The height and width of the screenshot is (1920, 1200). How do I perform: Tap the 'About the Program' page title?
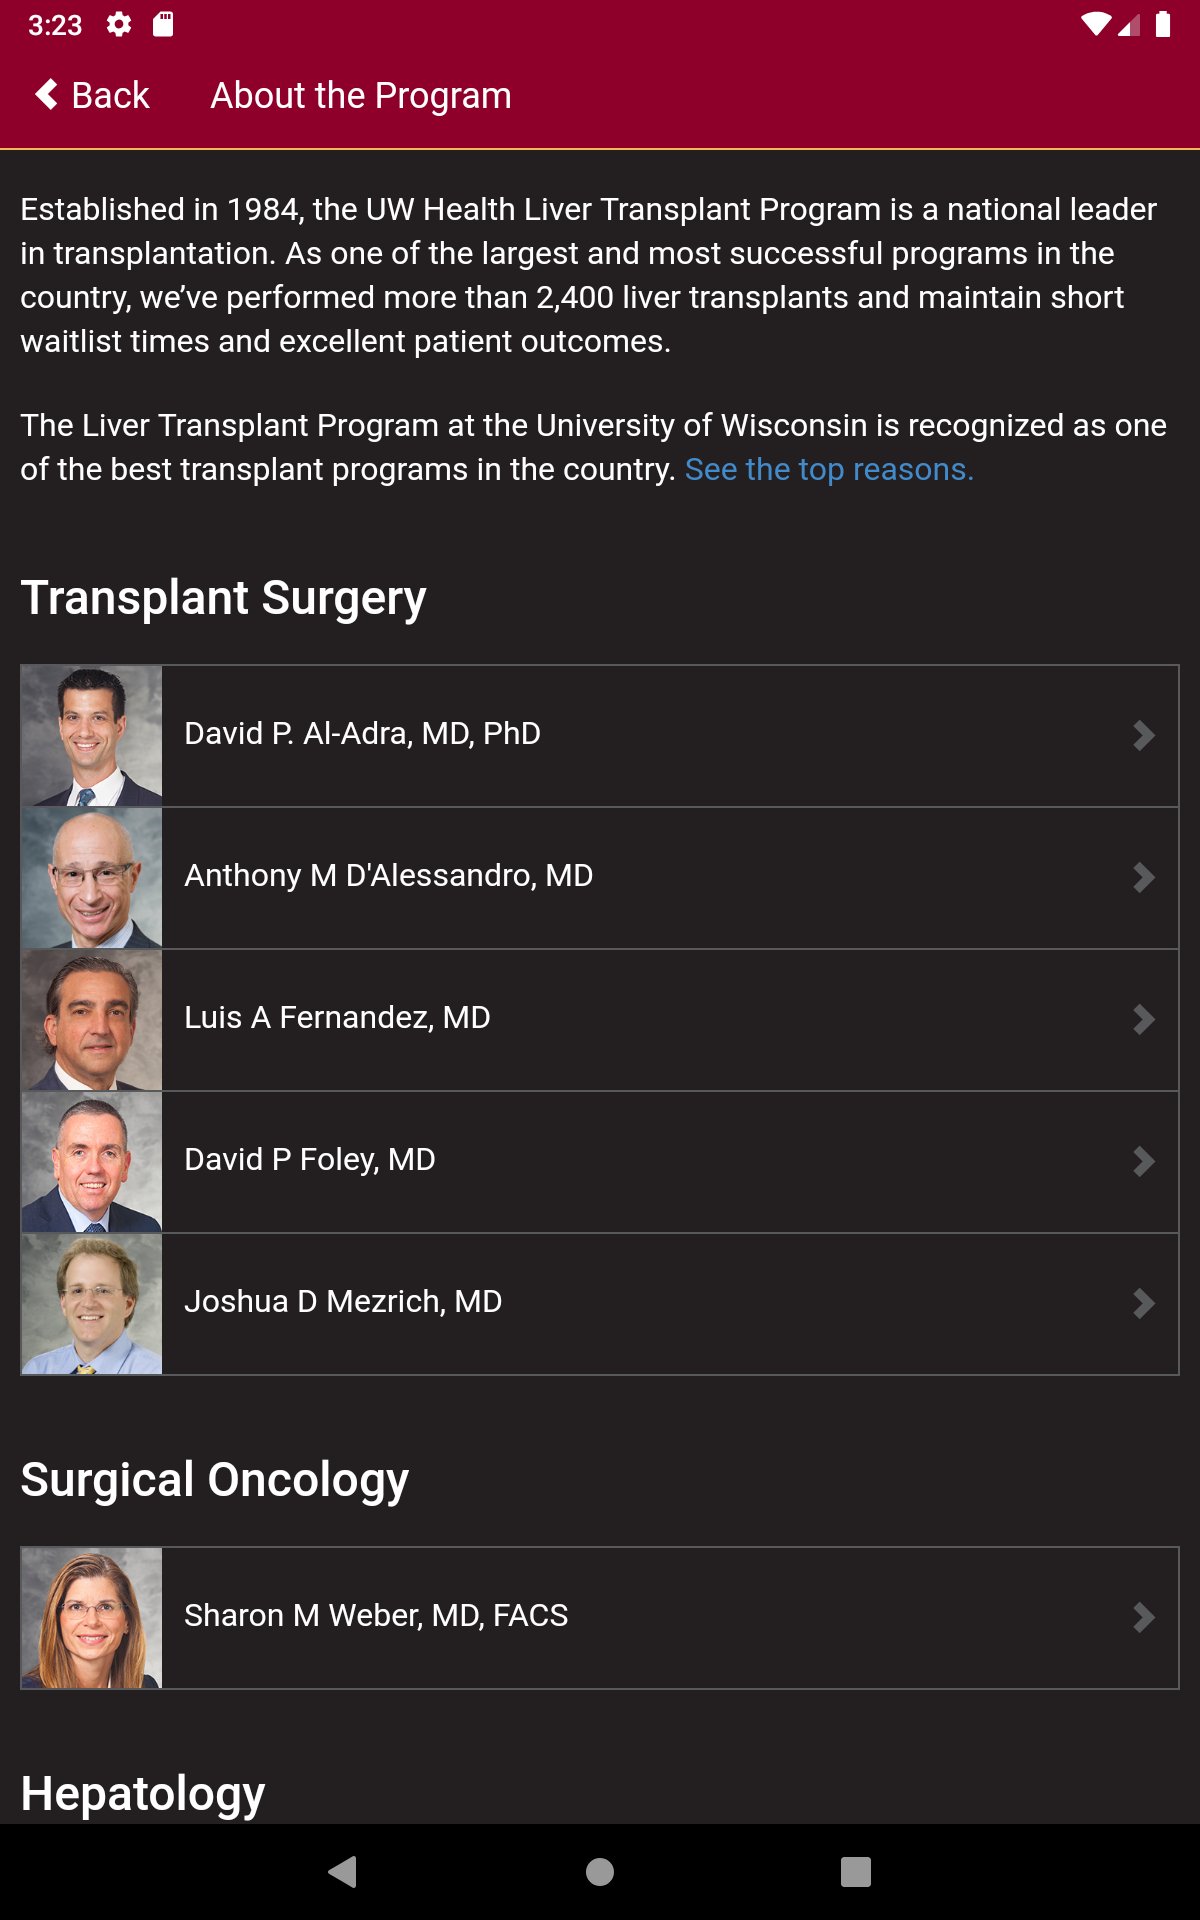(x=360, y=96)
